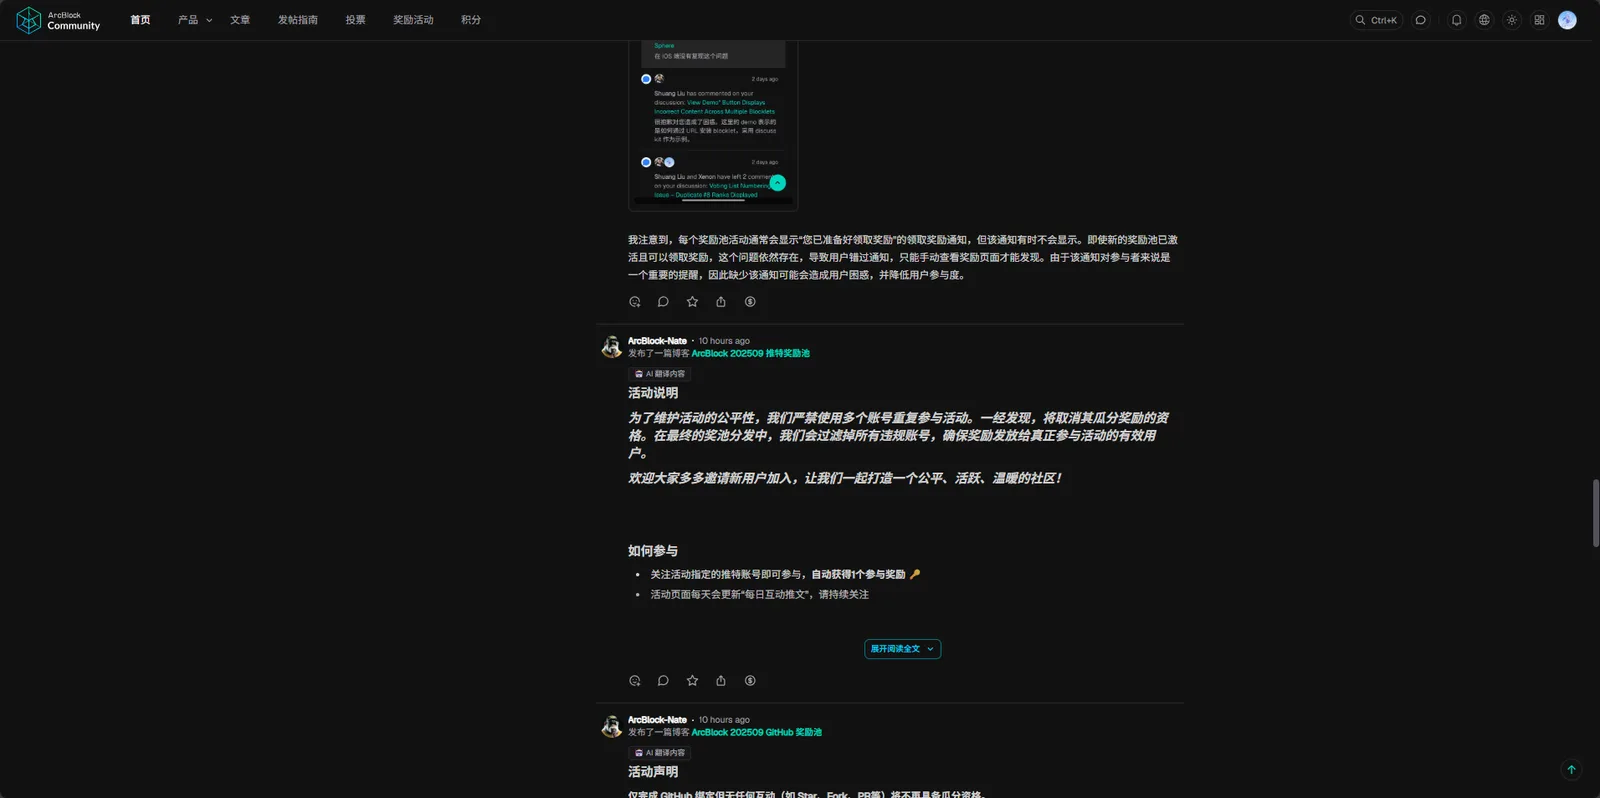Click the 活动声明 heading

(653, 772)
